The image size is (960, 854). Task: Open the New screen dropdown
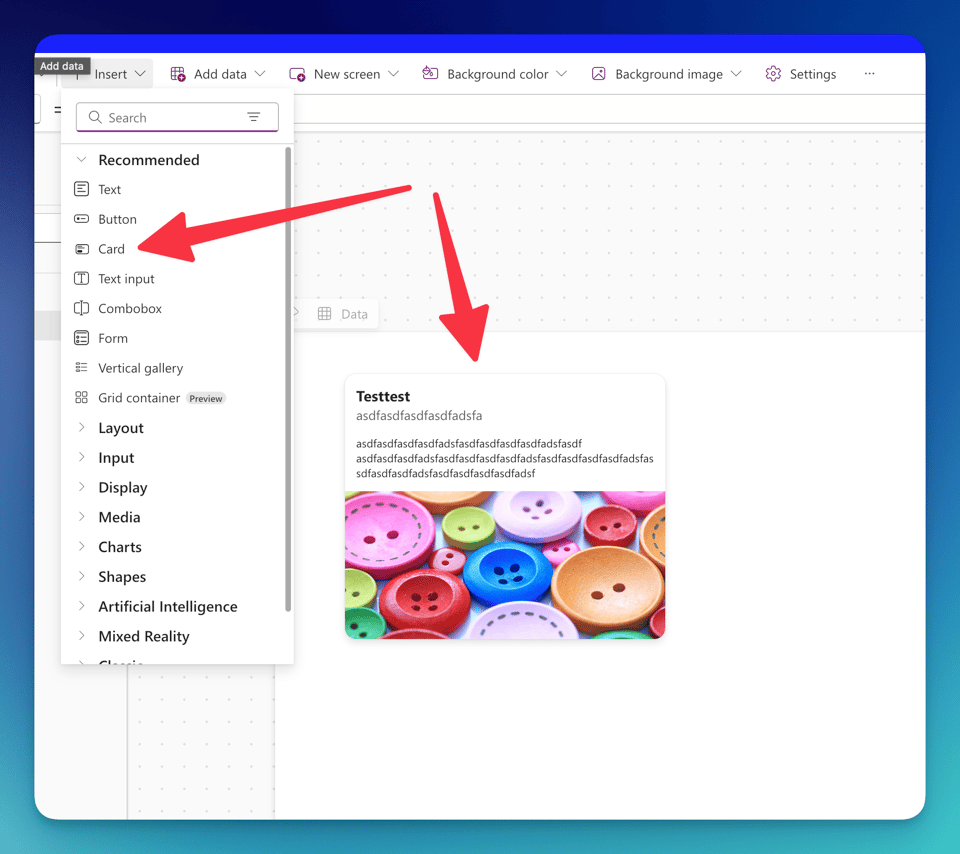click(x=344, y=74)
